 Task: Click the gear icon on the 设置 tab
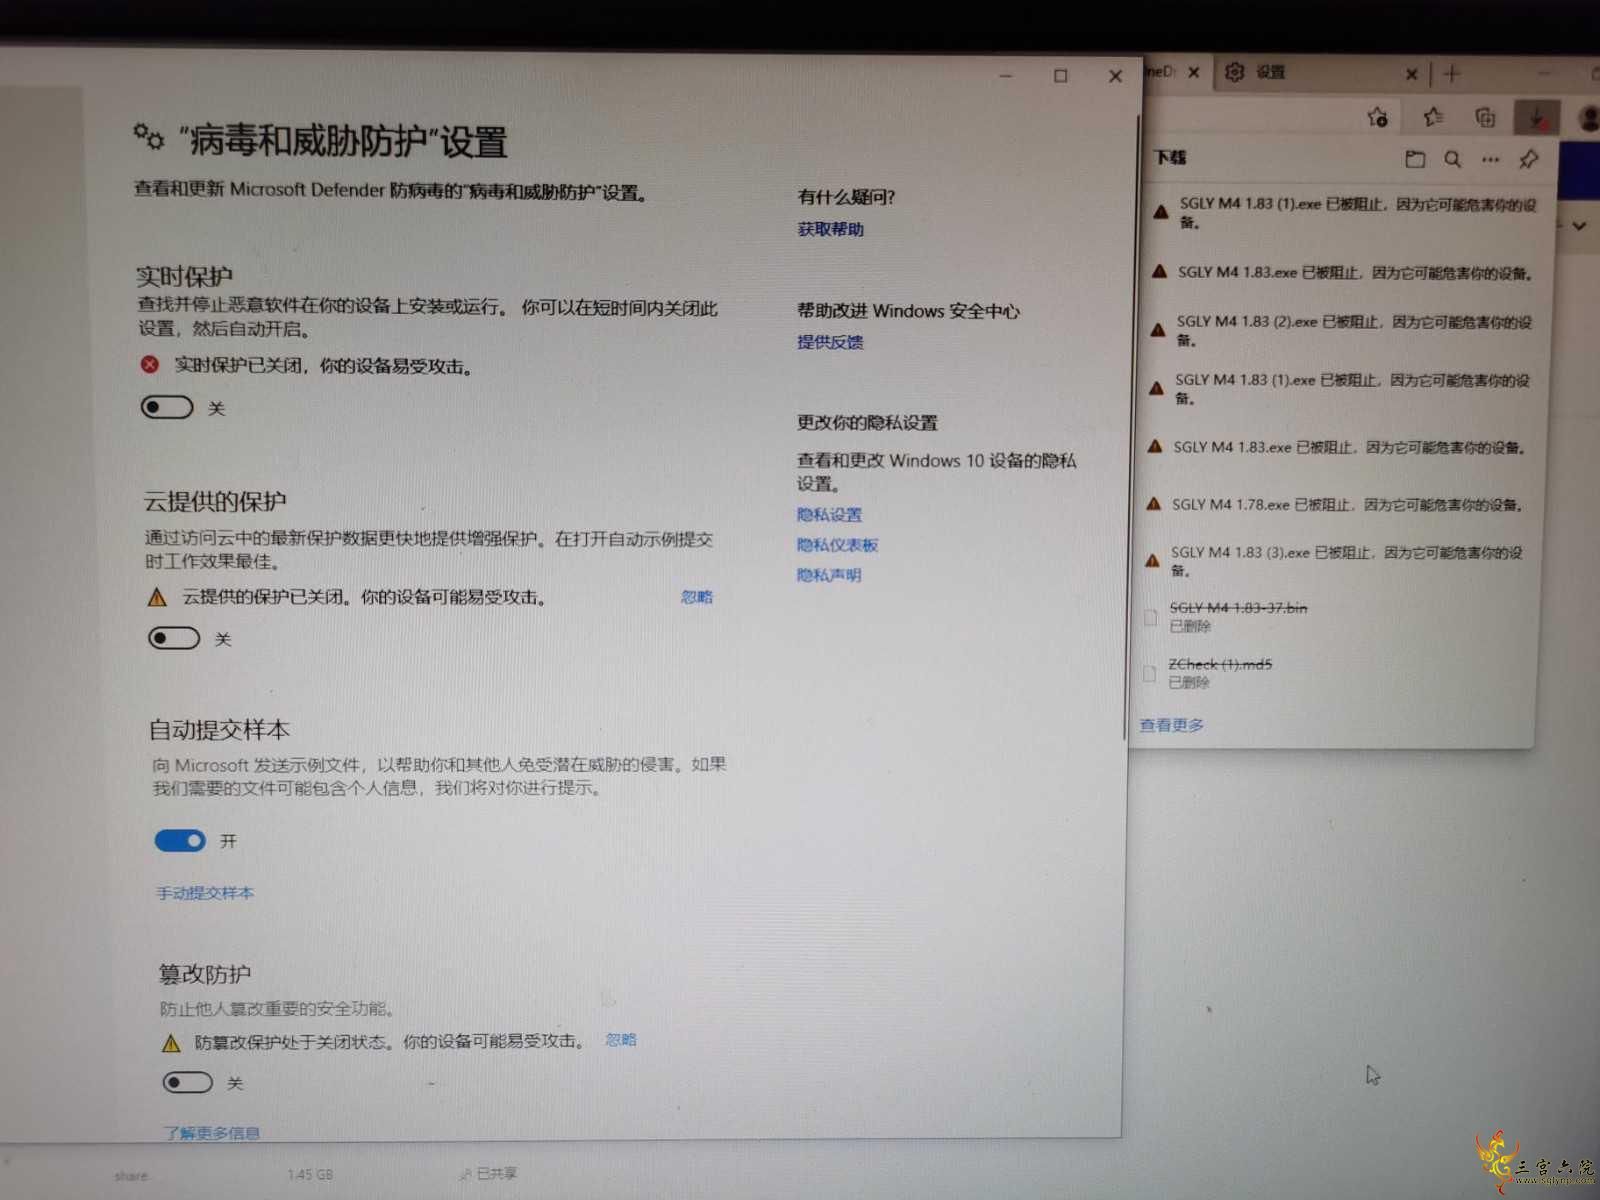tap(1235, 72)
